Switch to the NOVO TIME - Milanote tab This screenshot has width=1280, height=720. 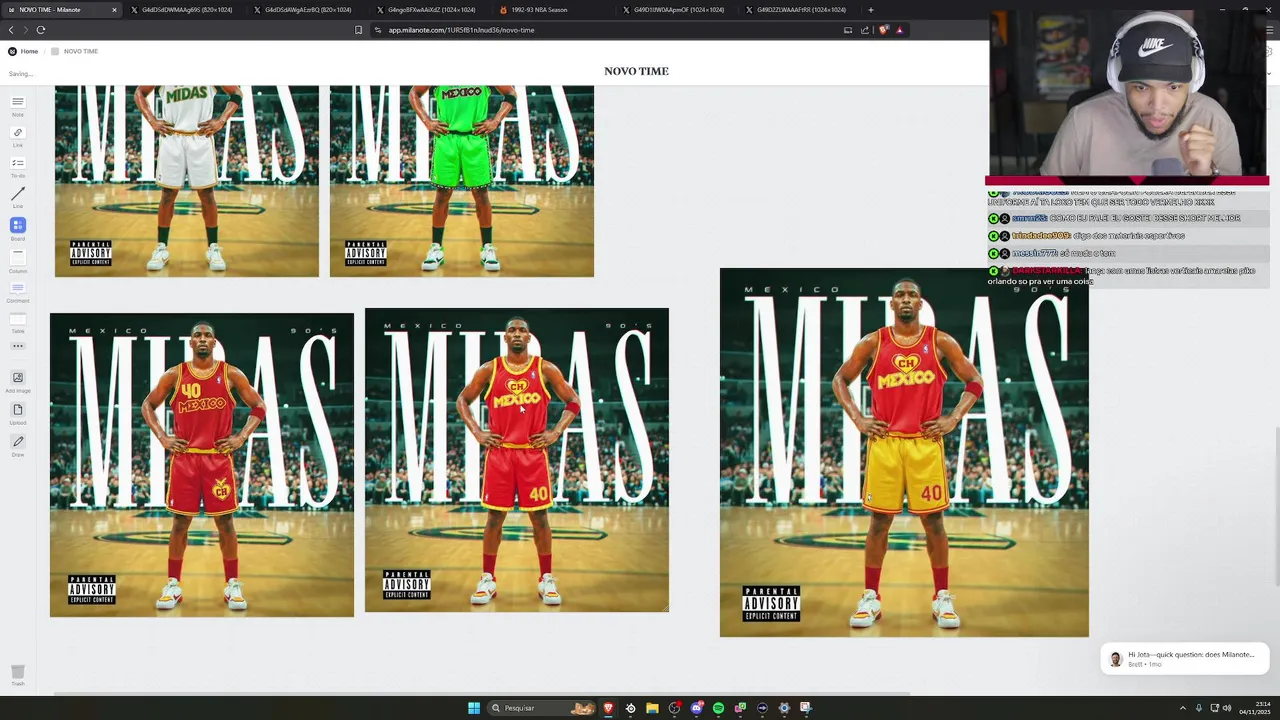63,10
